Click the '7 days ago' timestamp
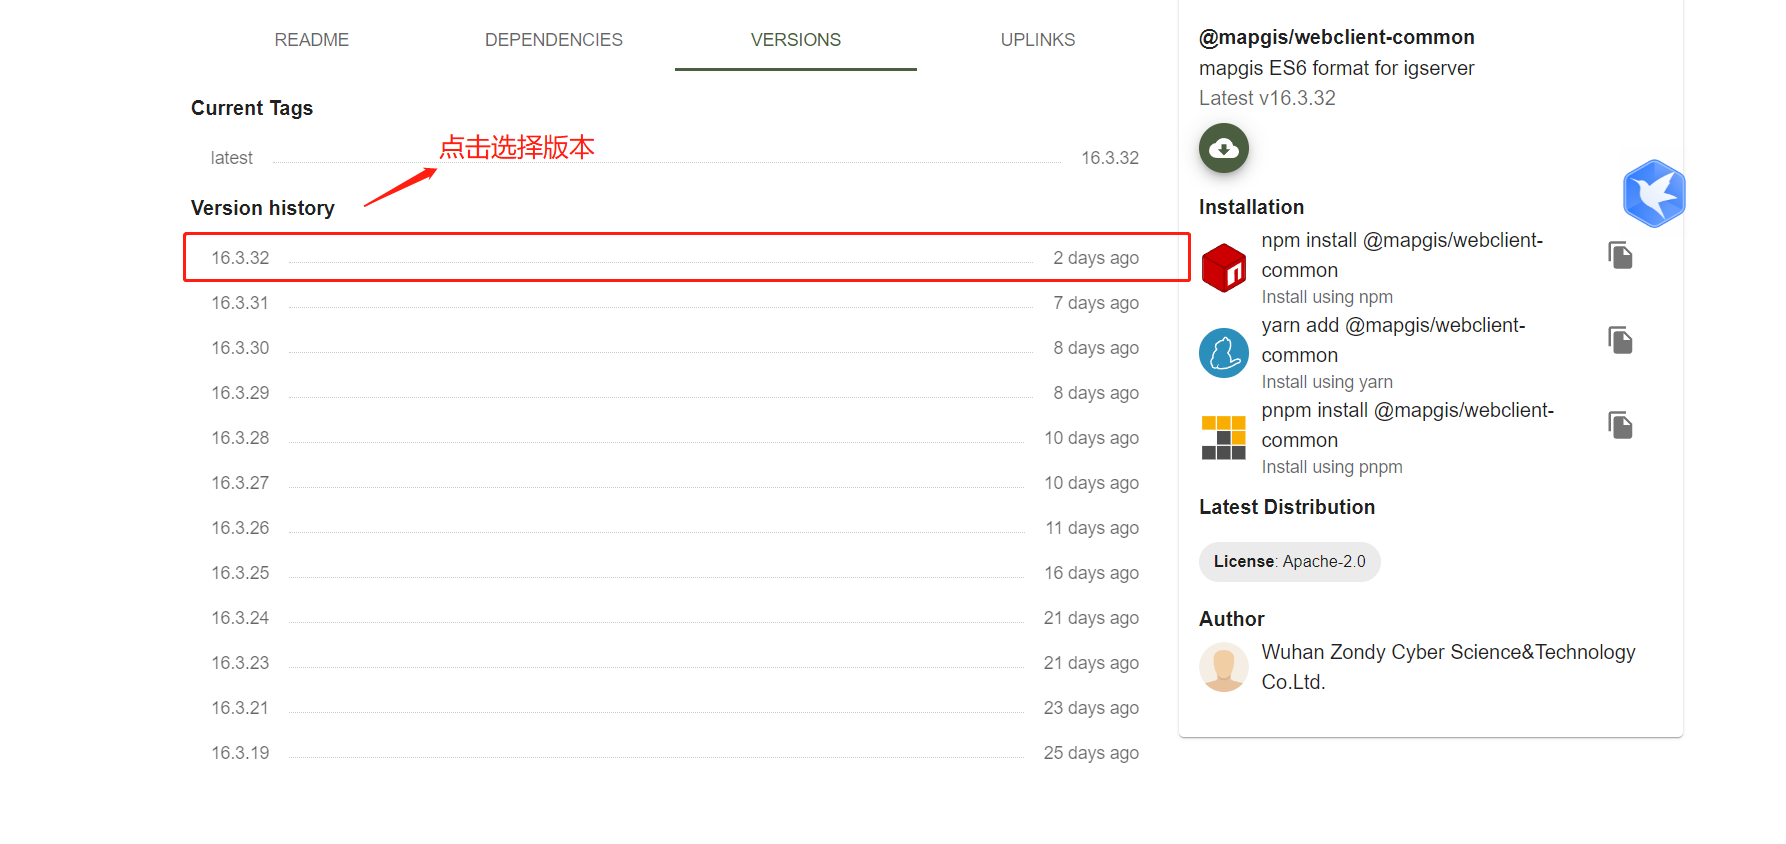 point(1095,303)
